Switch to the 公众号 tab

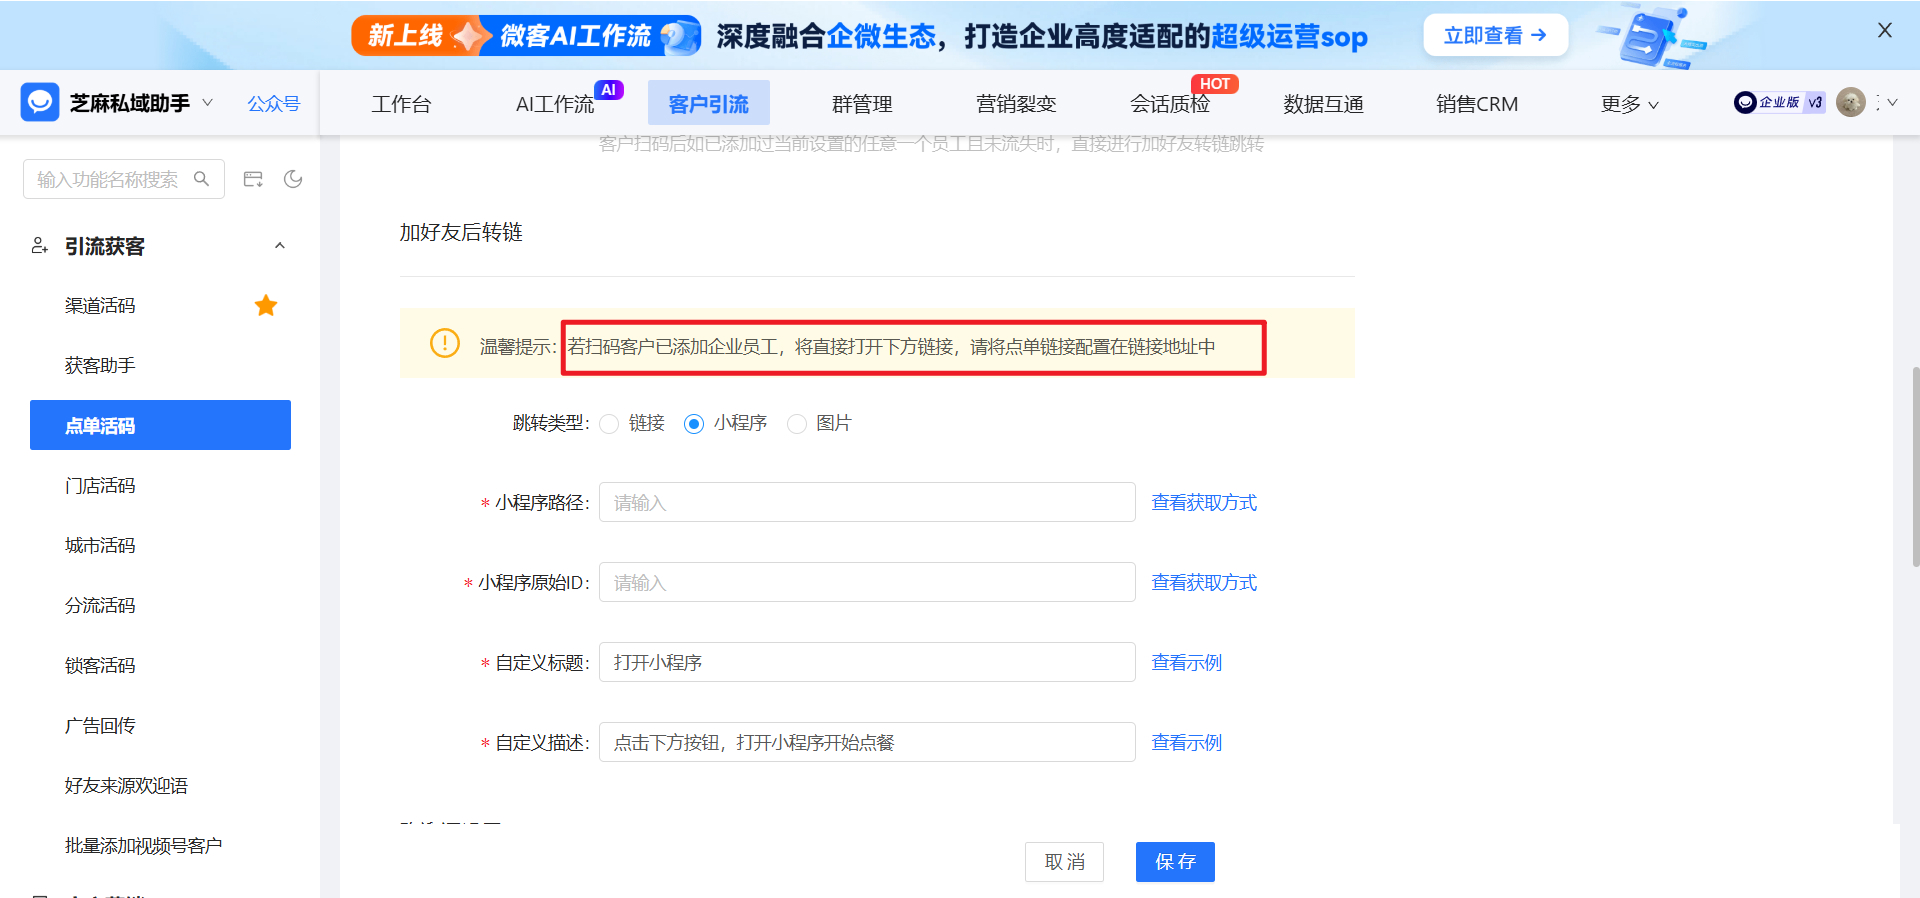click(273, 103)
